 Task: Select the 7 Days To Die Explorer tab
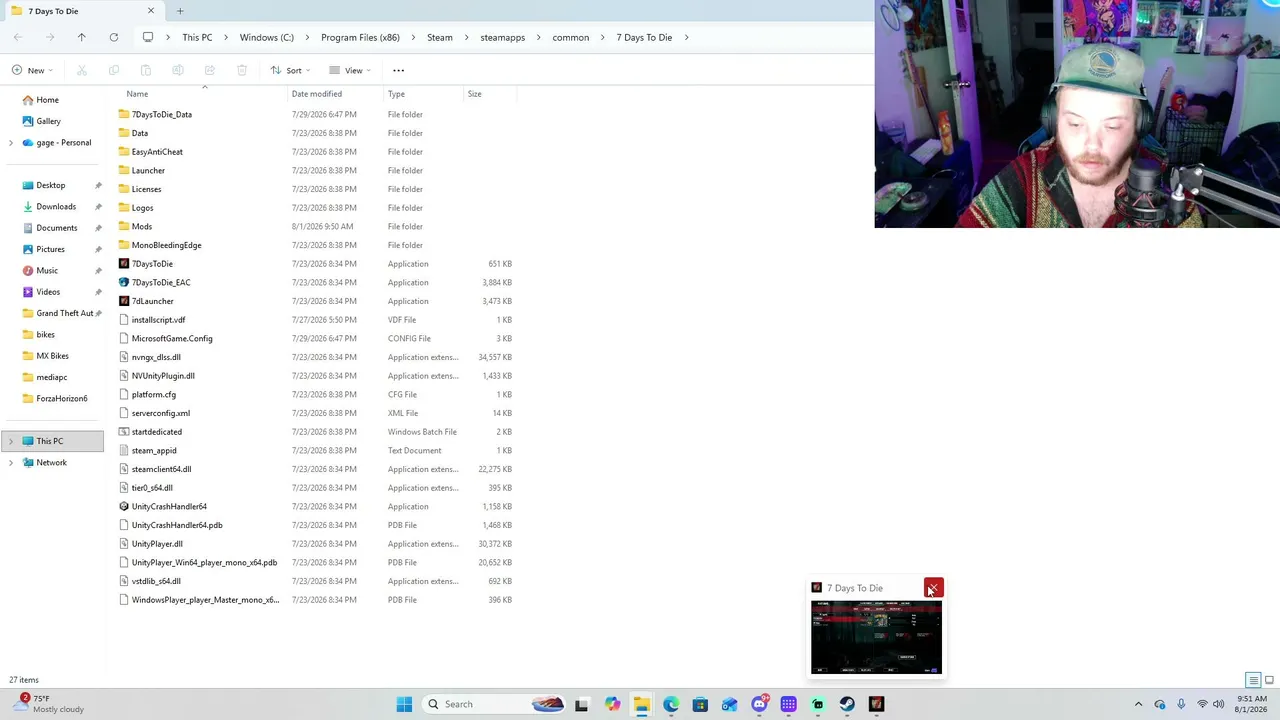click(82, 11)
